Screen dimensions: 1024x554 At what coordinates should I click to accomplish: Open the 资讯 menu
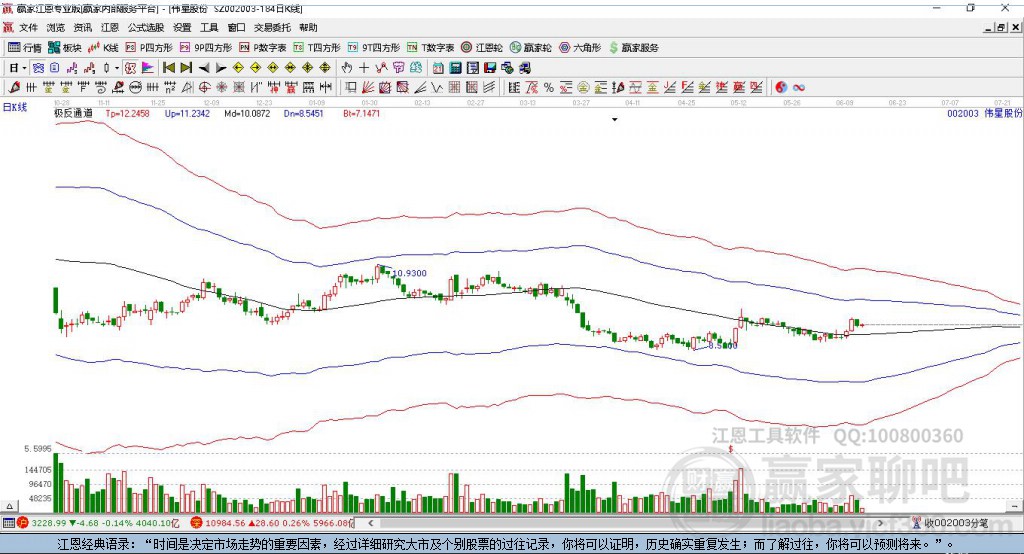tap(83, 27)
